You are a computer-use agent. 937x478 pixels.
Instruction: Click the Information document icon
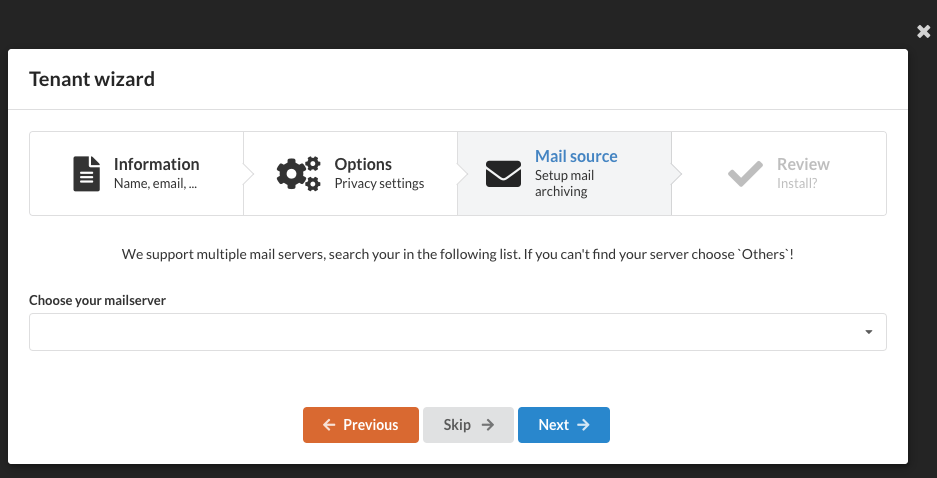87,174
